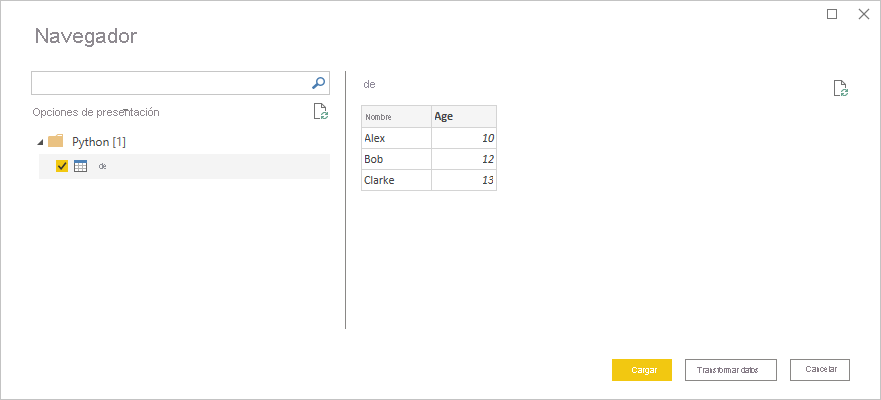Uncheck the de table checkbox
The image size is (881, 400).
click(x=62, y=166)
